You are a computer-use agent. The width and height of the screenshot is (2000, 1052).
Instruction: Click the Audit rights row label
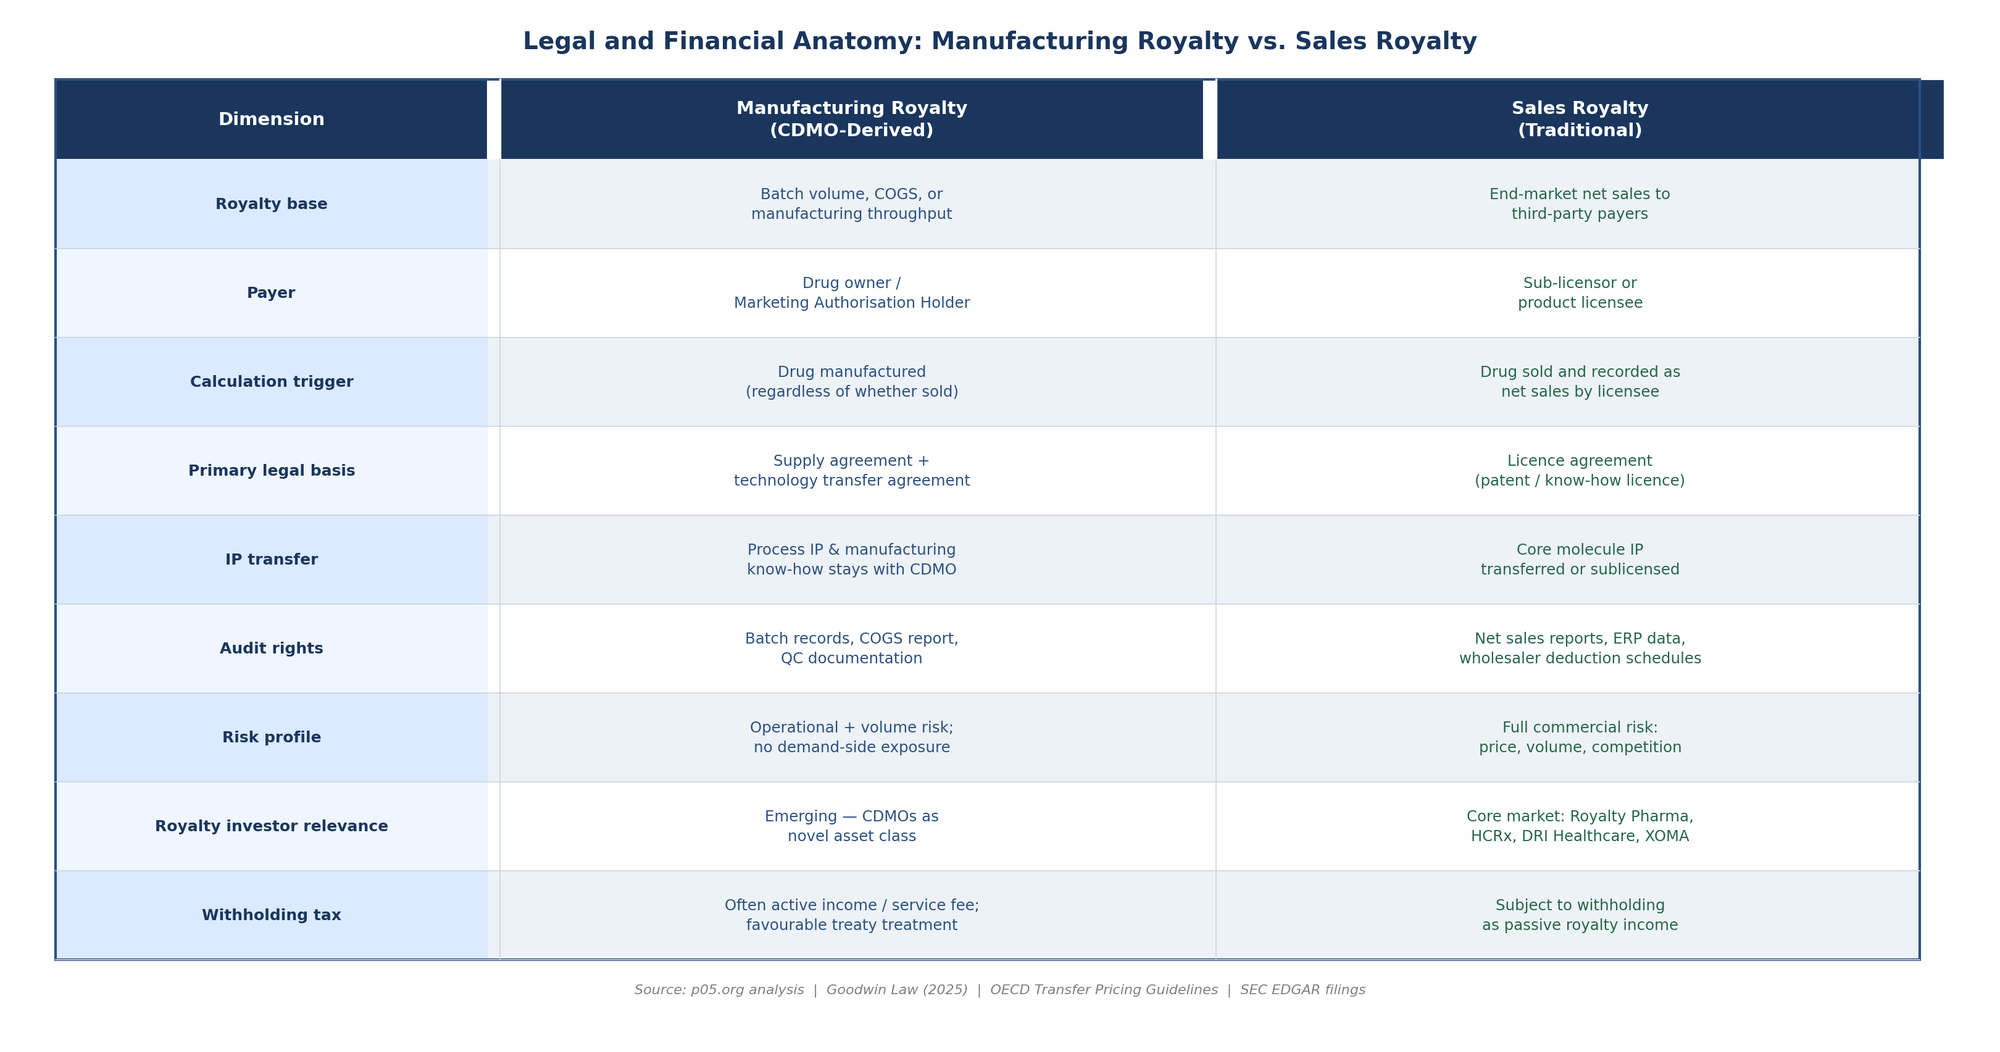pos(271,649)
